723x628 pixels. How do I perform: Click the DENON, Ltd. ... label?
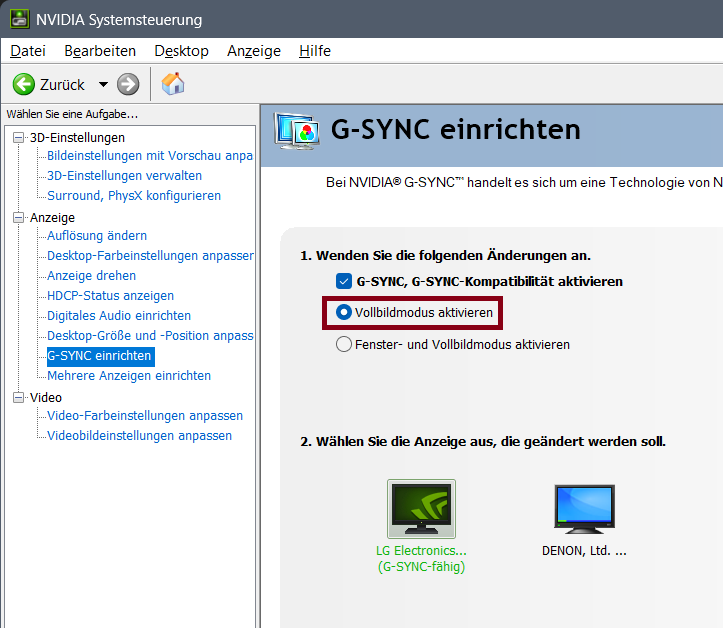tap(584, 551)
